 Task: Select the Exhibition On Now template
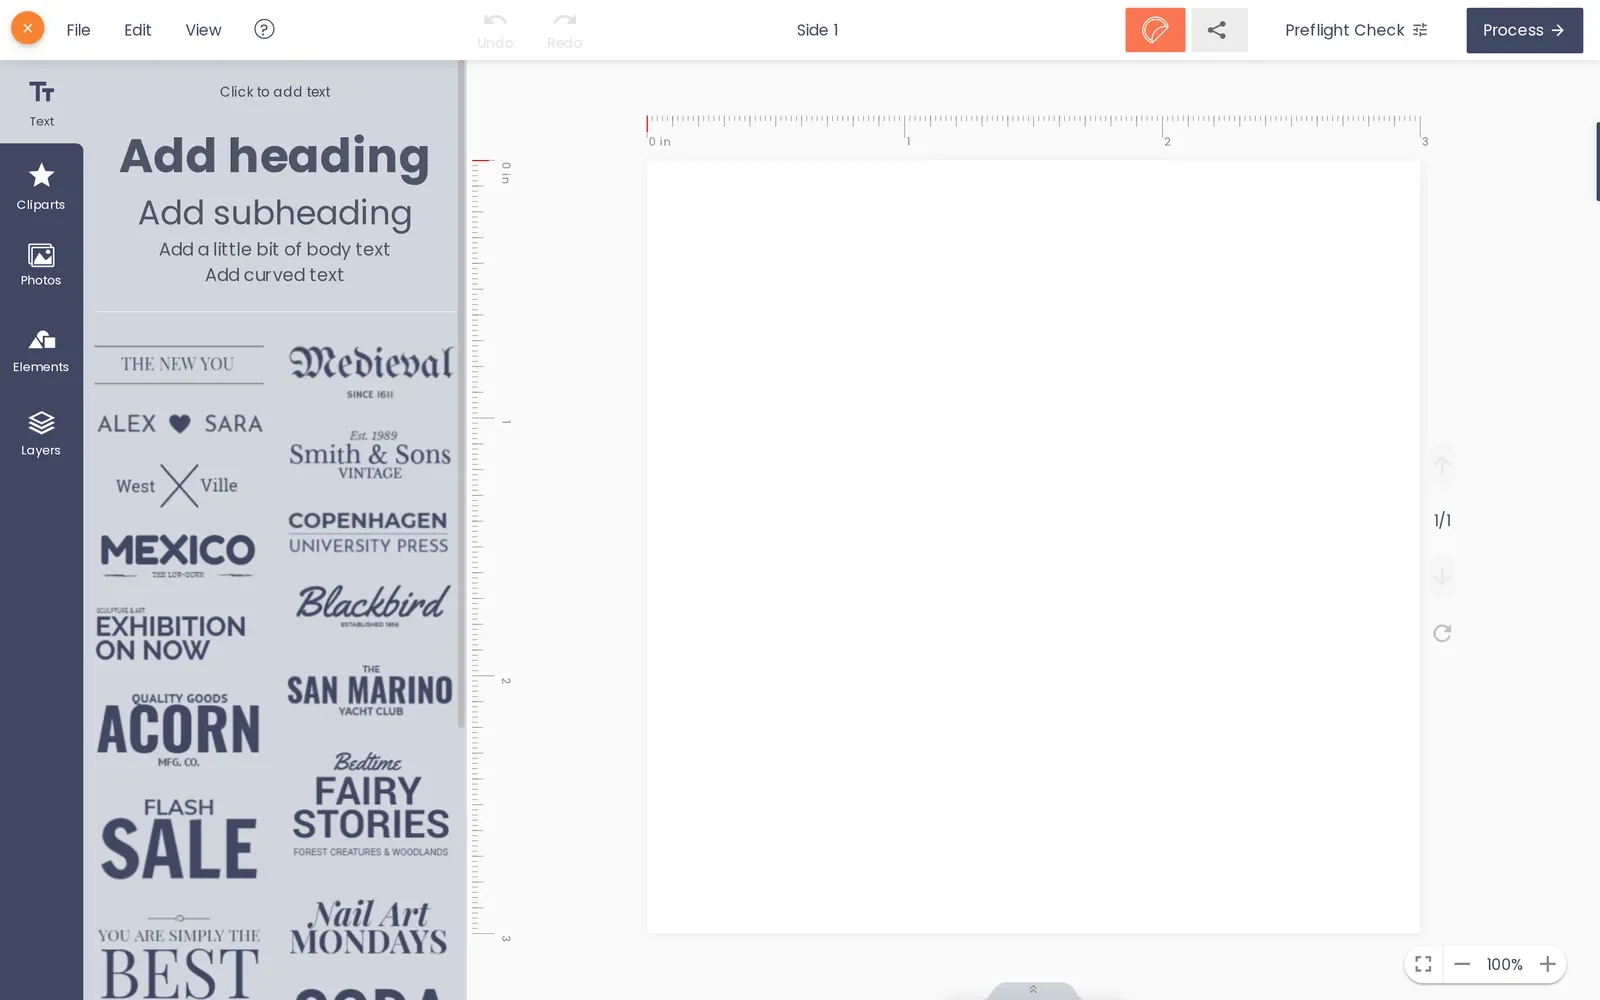(170, 634)
